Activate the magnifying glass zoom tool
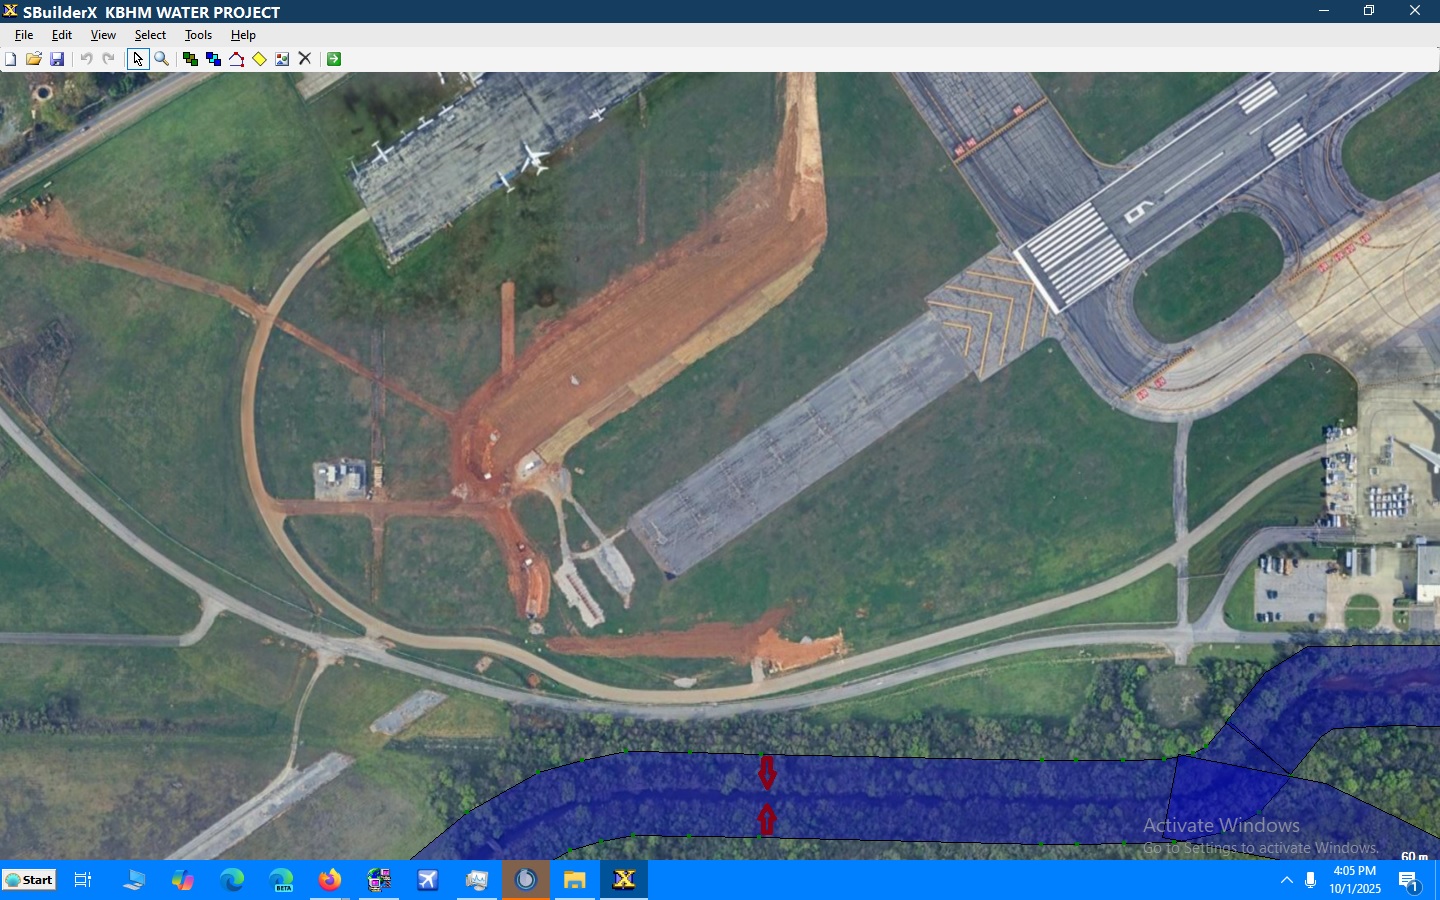This screenshot has width=1440, height=900. 162,60
